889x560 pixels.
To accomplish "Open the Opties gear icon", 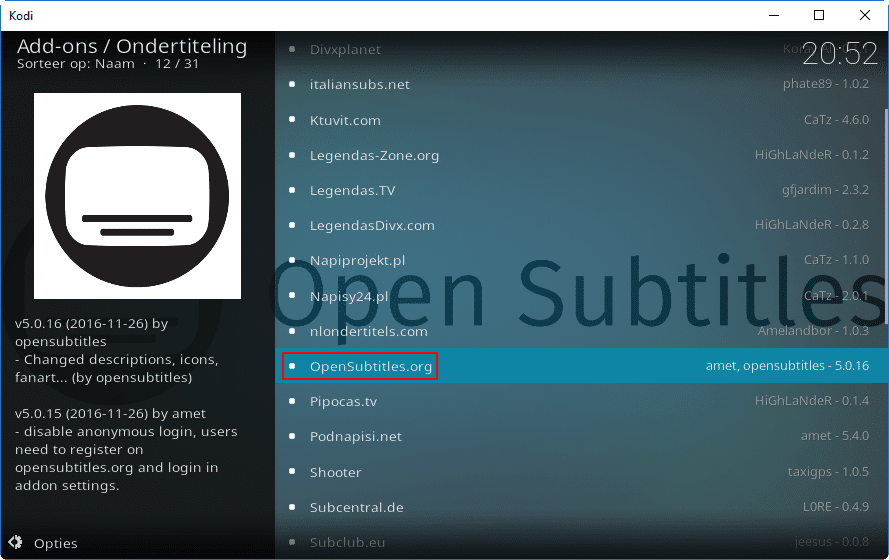I will (15, 542).
